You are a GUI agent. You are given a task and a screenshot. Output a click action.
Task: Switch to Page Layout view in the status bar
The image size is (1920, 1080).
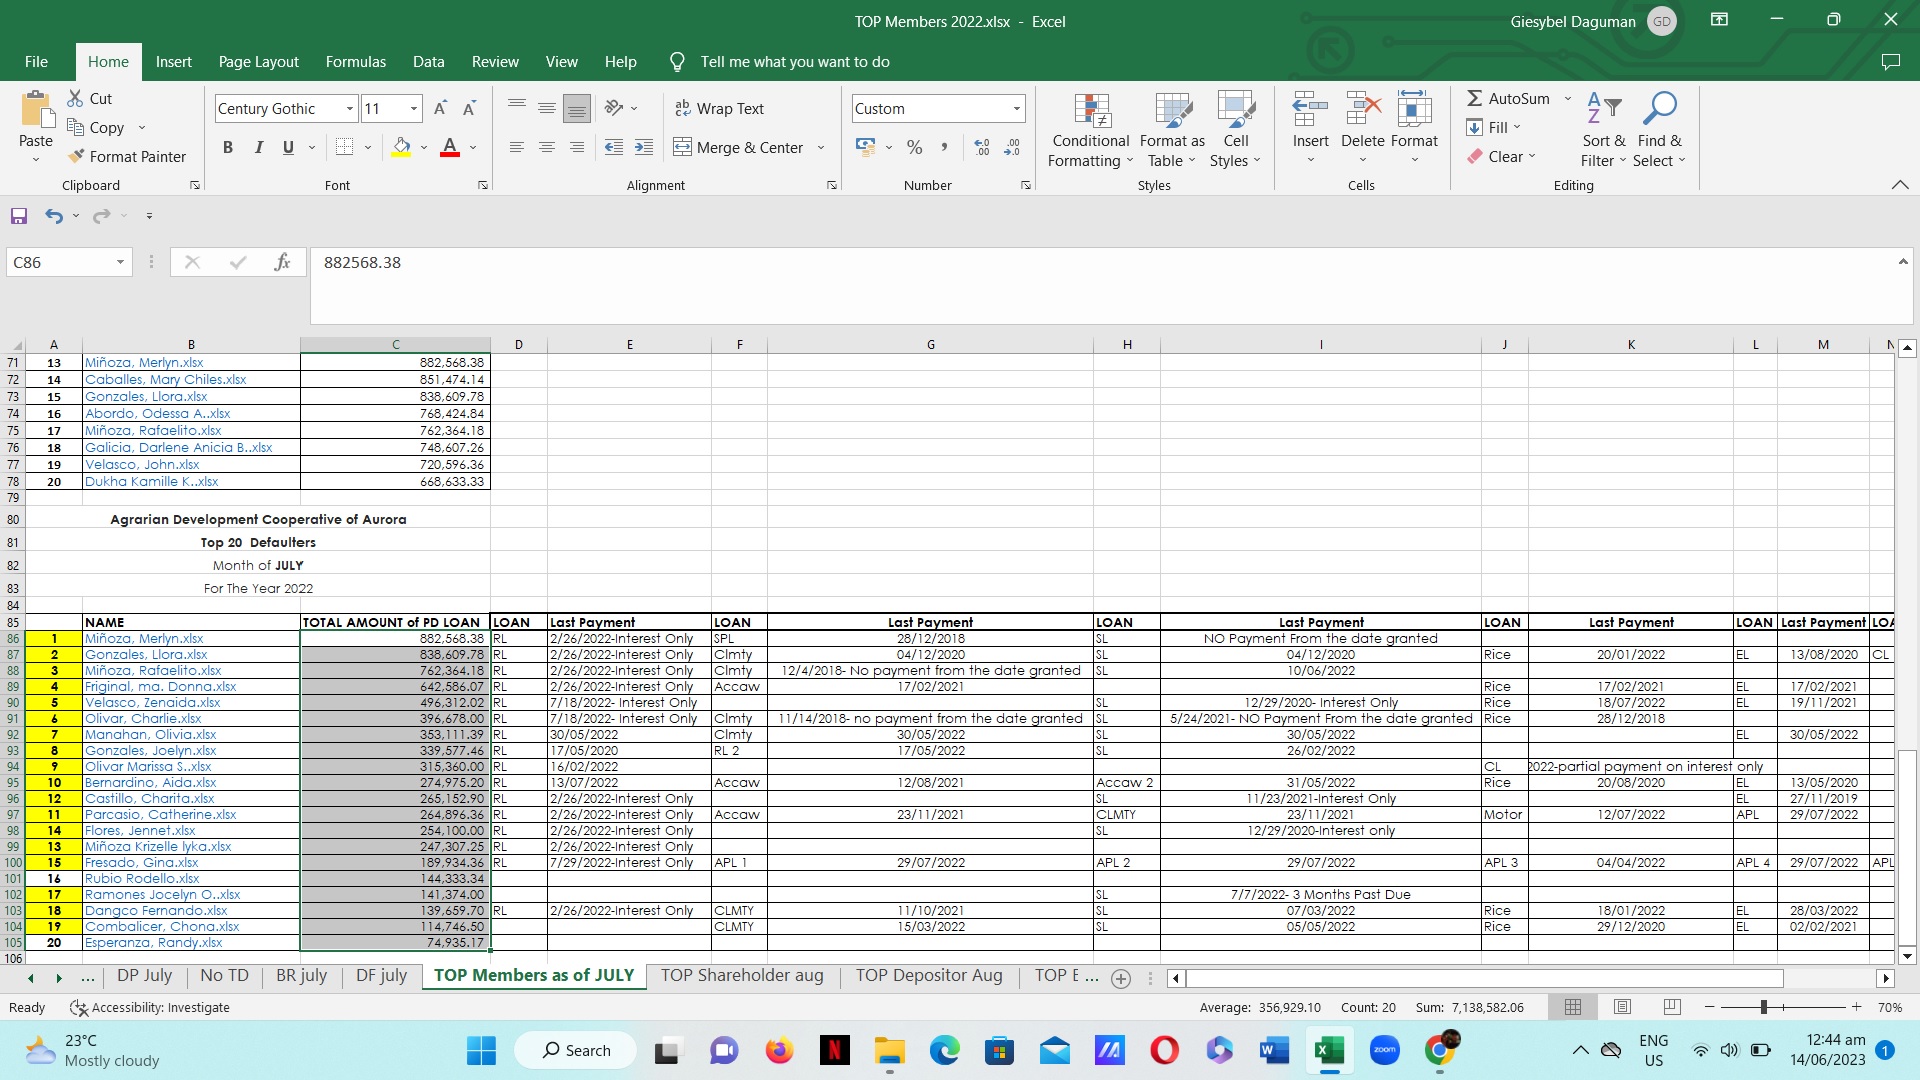coord(1622,1007)
